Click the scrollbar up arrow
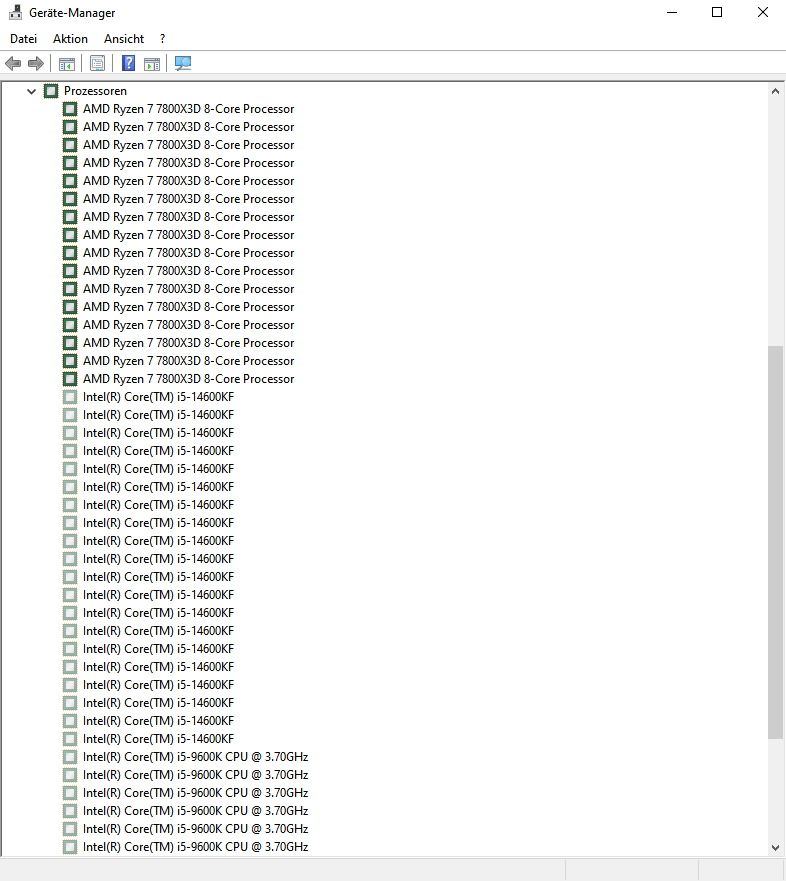The width and height of the screenshot is (786, 881). 775,90
